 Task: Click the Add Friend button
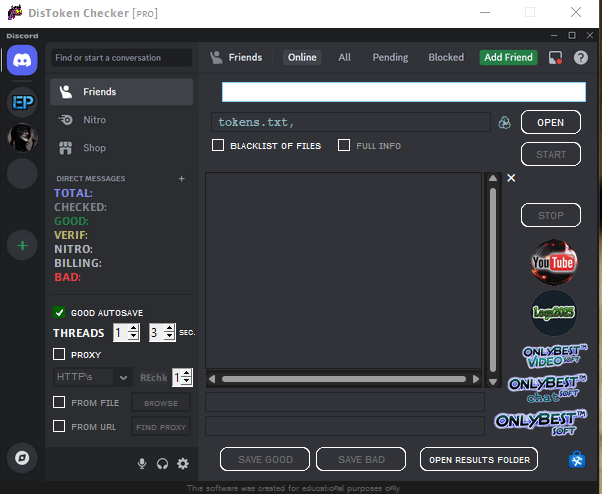click(x=508, y=58)
